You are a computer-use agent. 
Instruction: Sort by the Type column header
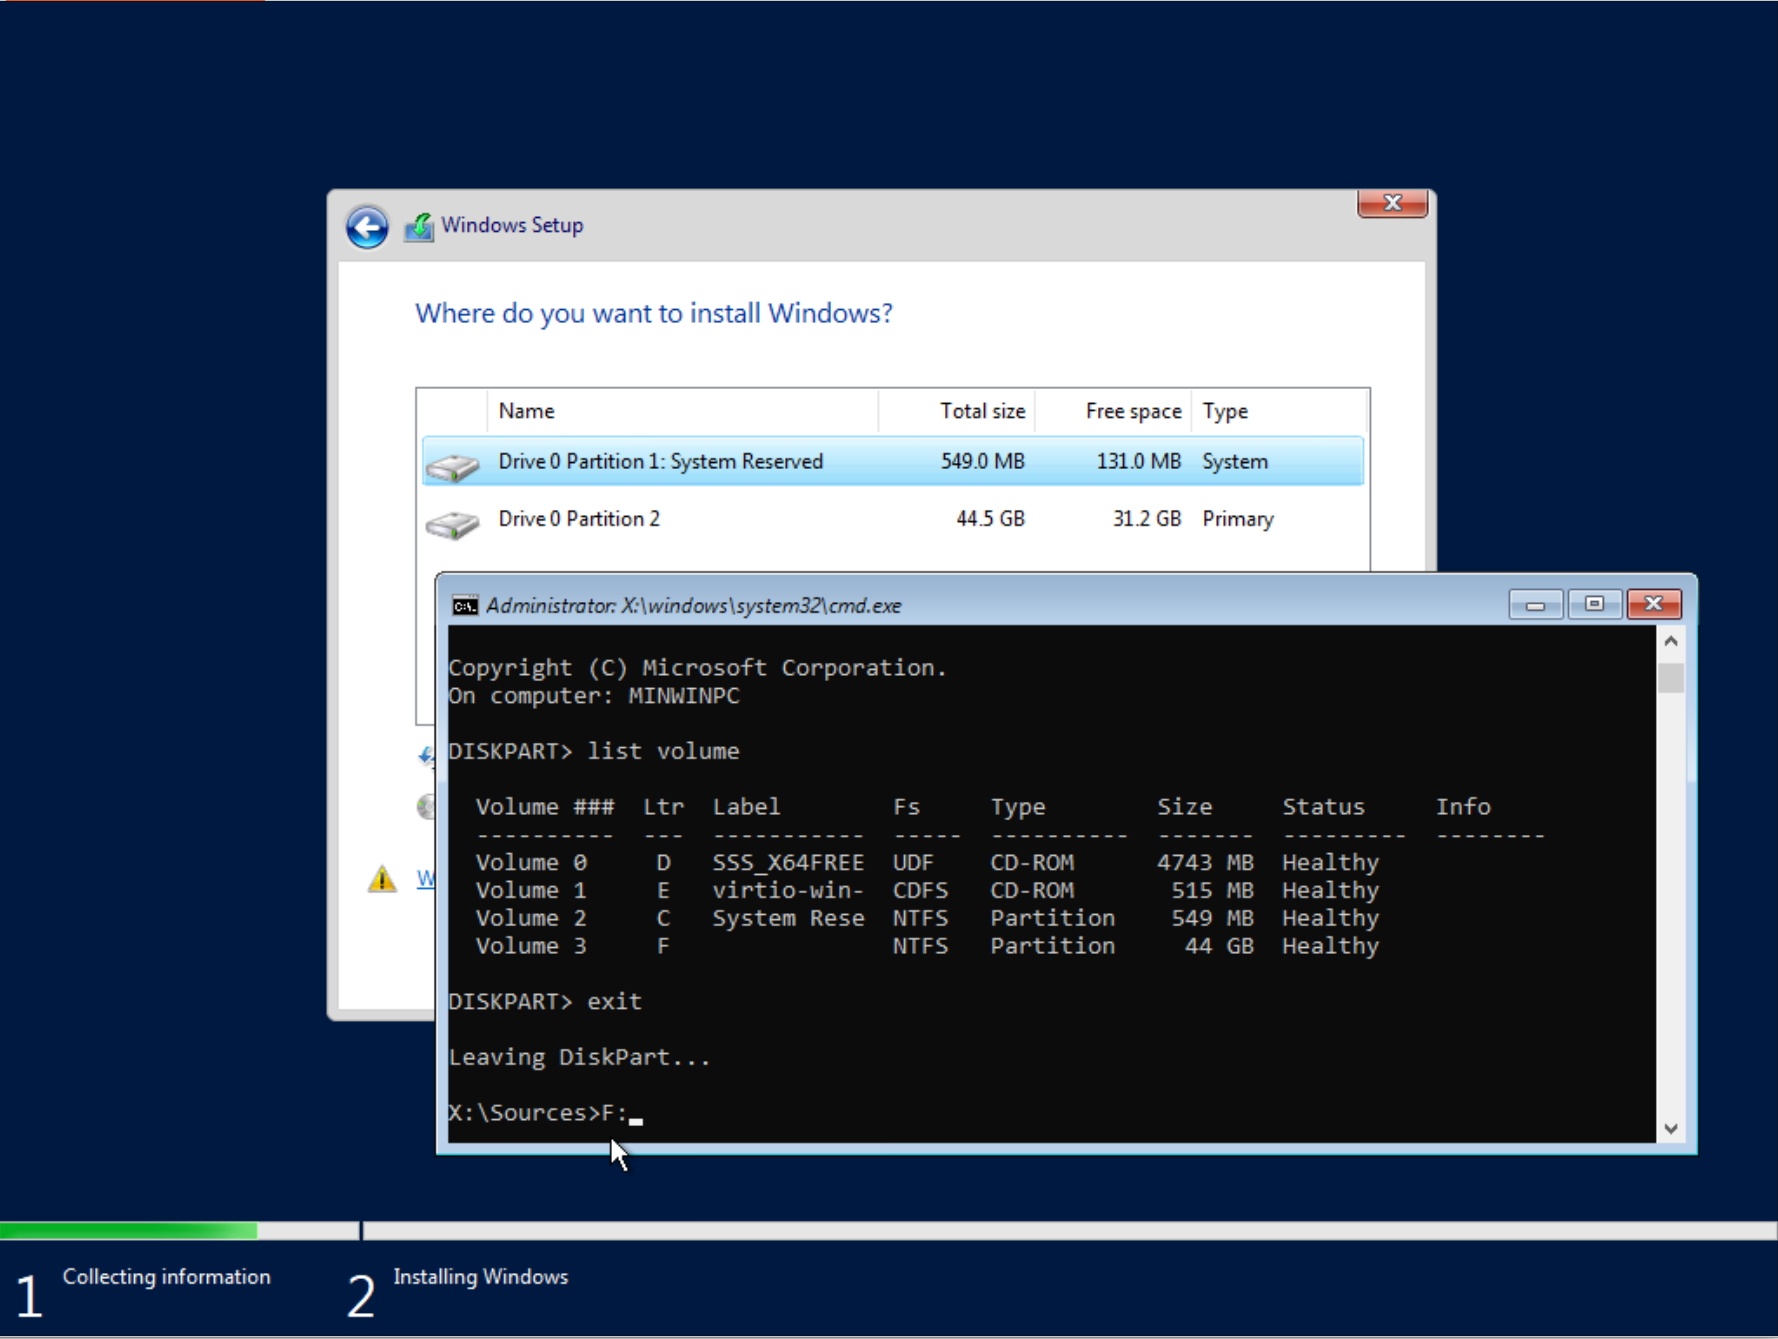coord(1279,411)
